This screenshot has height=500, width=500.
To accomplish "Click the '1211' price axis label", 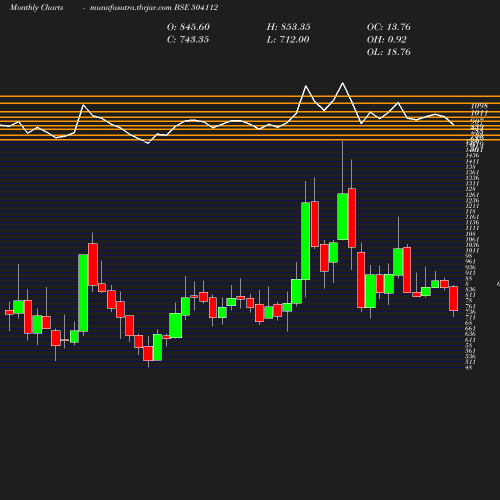I will pyautogui.click(x=472, y=206).
